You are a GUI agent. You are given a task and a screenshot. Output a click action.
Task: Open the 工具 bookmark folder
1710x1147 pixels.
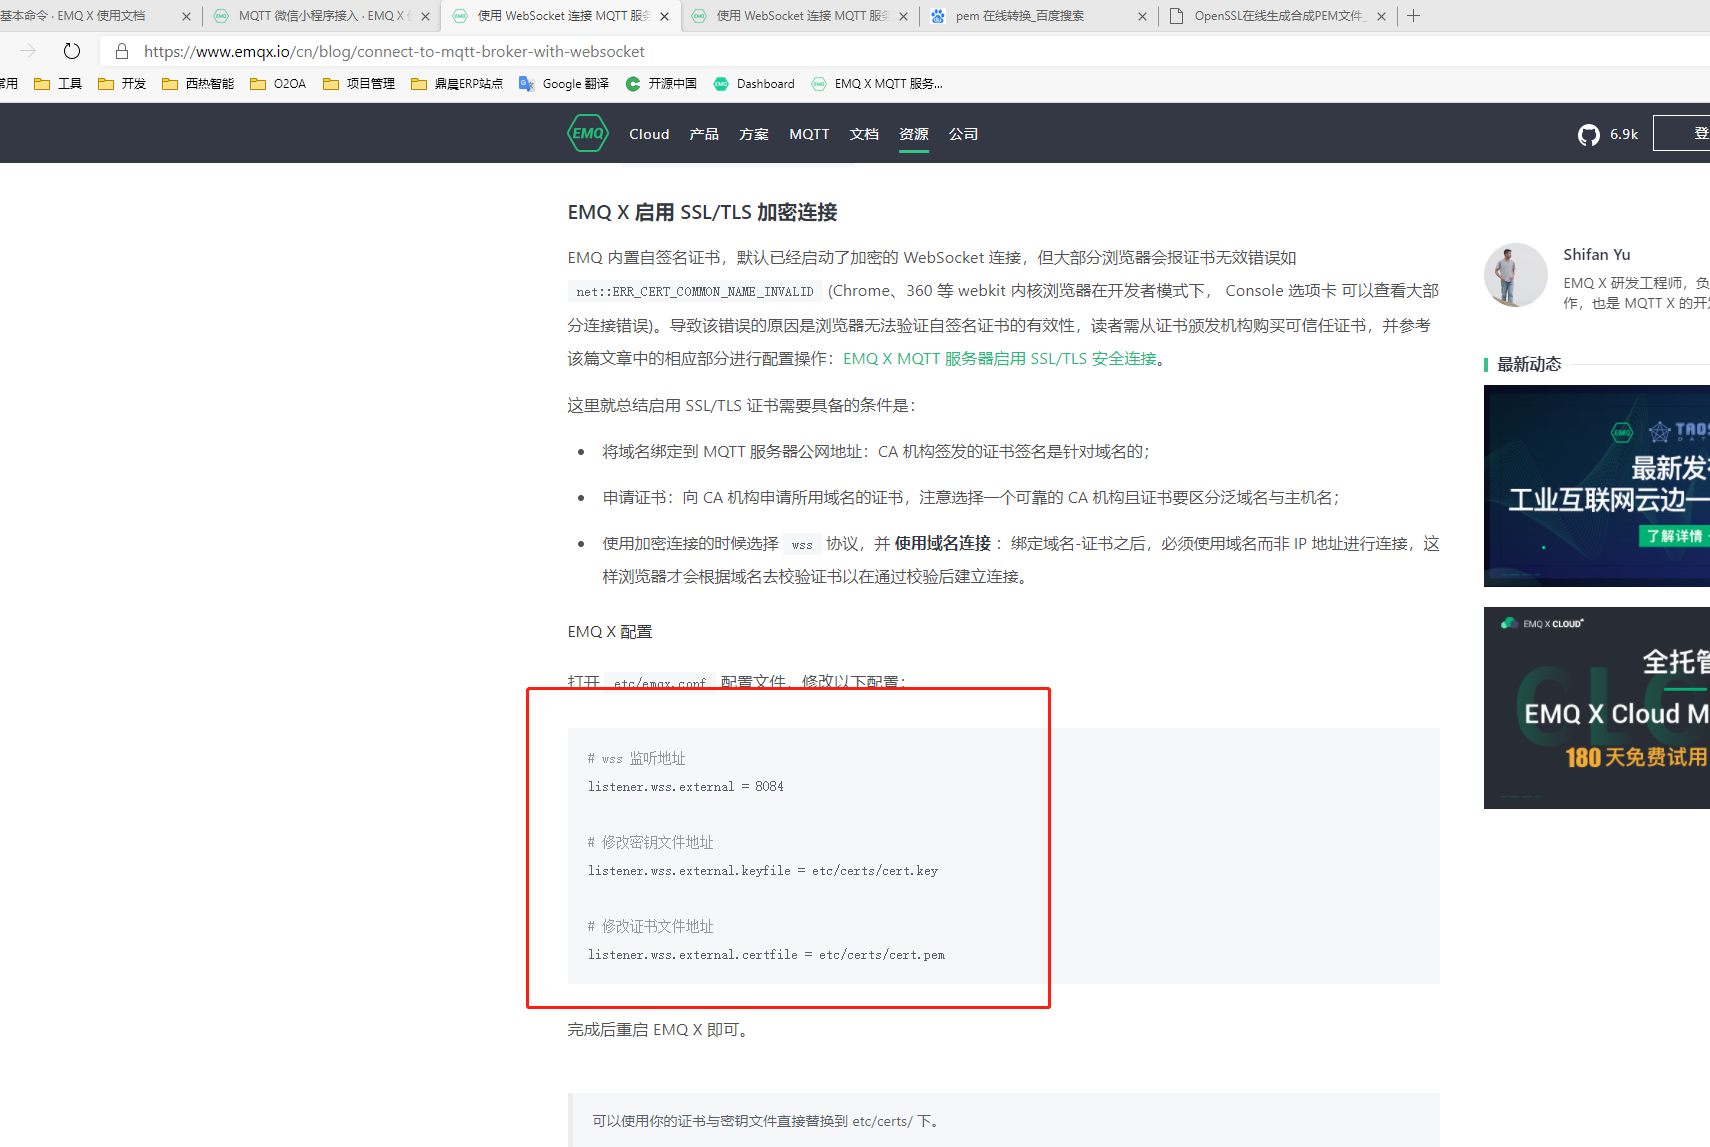(58, 84)
